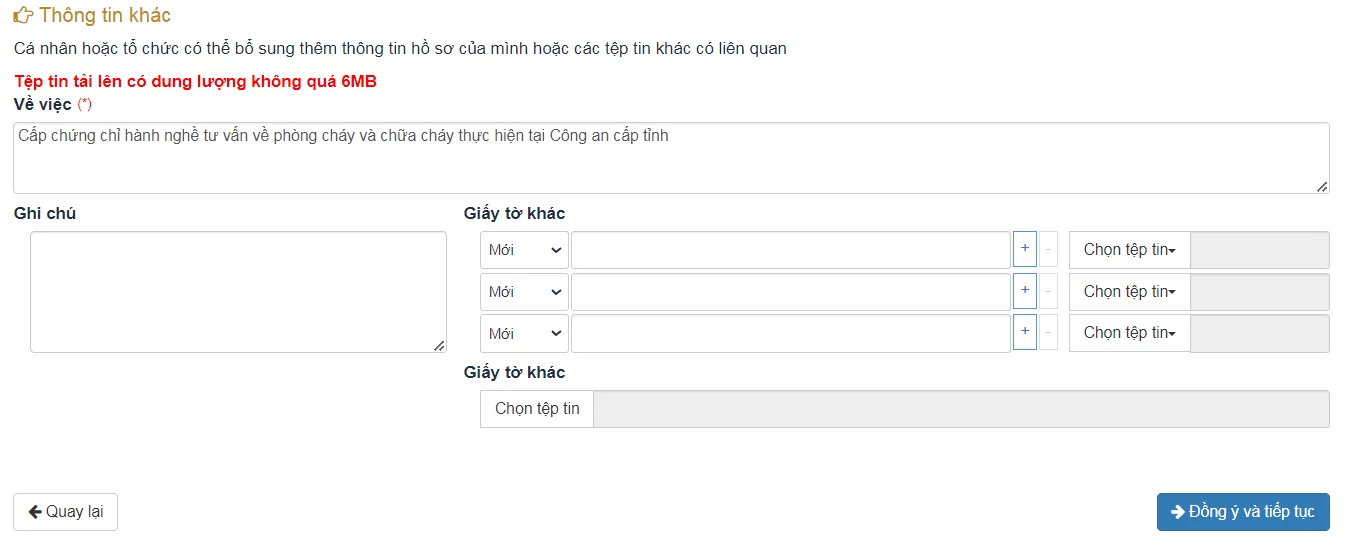Click the pointing hand icon beside Thông tin khác
Image resolution: width=1355 pixels, height=555 pixels.
coord(23,15)
